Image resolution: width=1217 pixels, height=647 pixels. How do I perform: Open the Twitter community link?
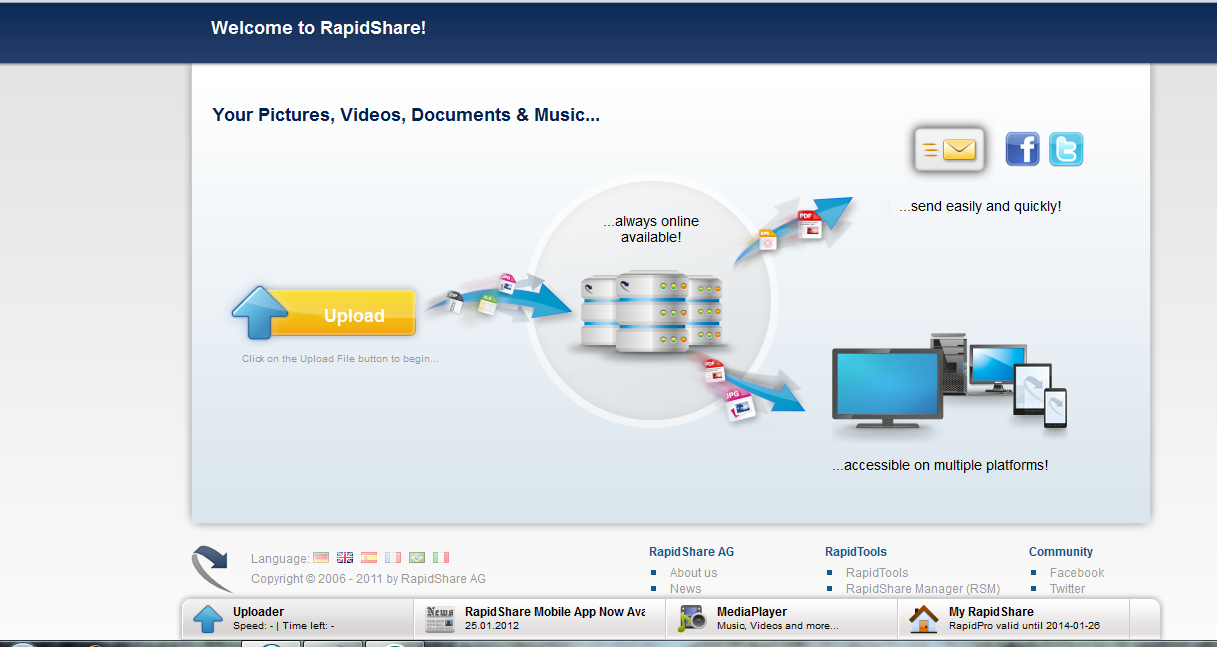click(x=1067, y=589)
